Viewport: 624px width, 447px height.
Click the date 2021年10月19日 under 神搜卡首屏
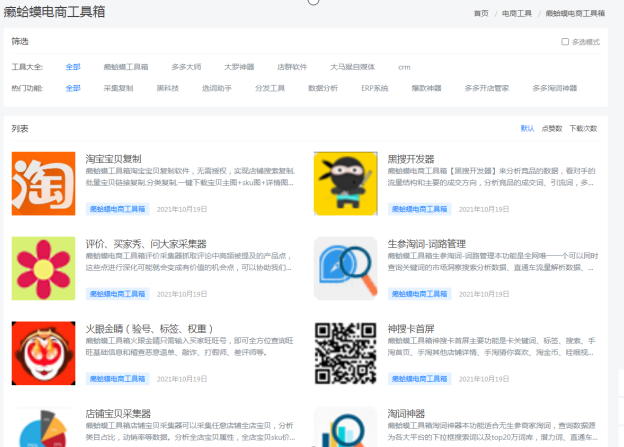pos(484,379)
